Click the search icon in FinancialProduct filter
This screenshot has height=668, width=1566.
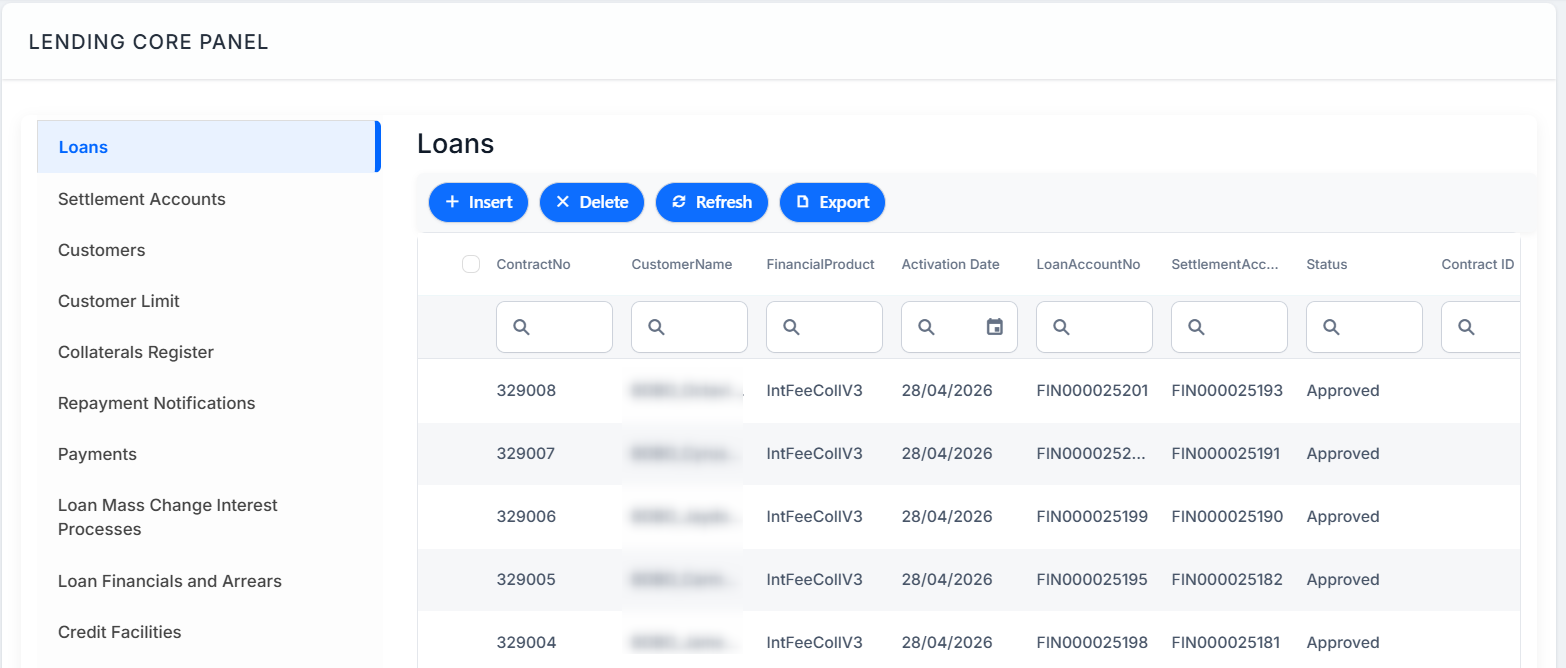click(x=791, y=327)
